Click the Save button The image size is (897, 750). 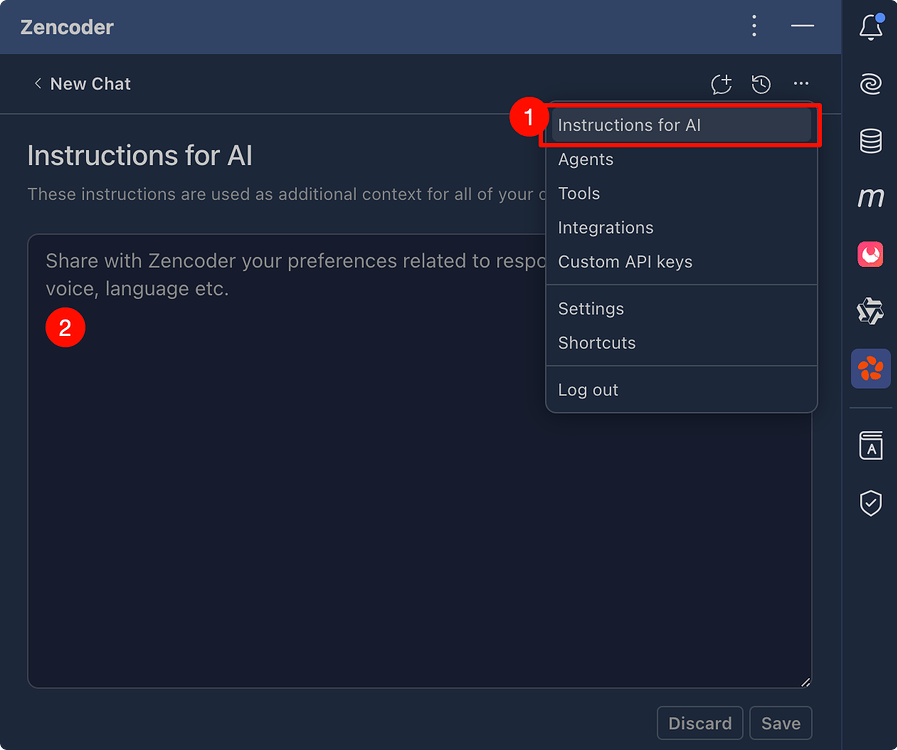[780, 723]
